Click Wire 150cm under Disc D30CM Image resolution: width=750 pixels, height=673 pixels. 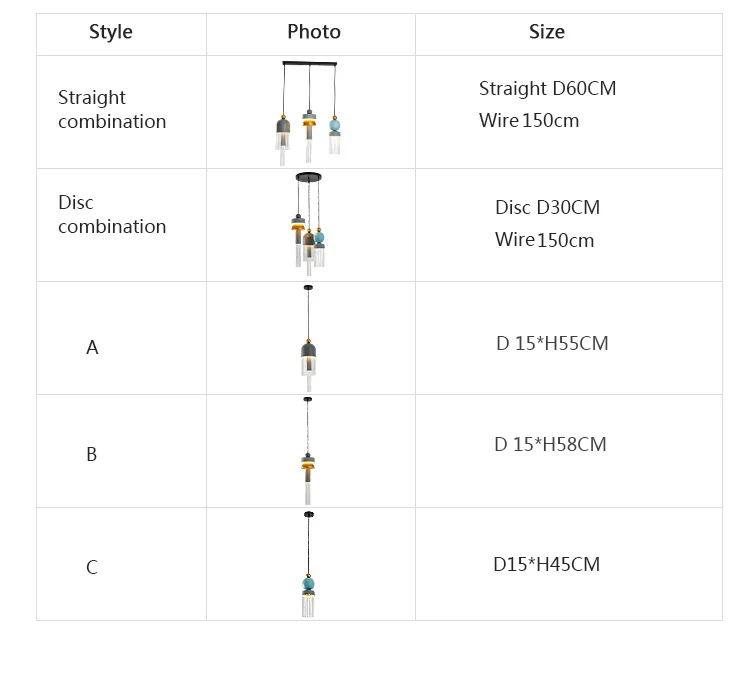click(x=544, y=240)
